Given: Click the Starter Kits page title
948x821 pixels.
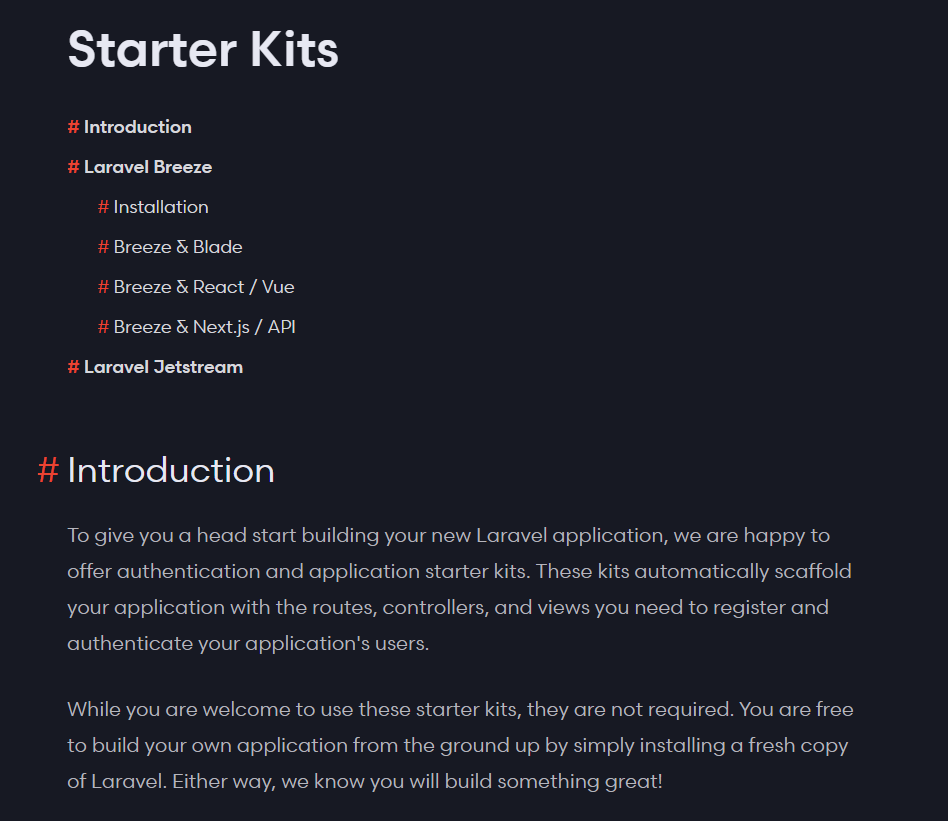Looking at the screenshot, I should (x=203, y=50).
